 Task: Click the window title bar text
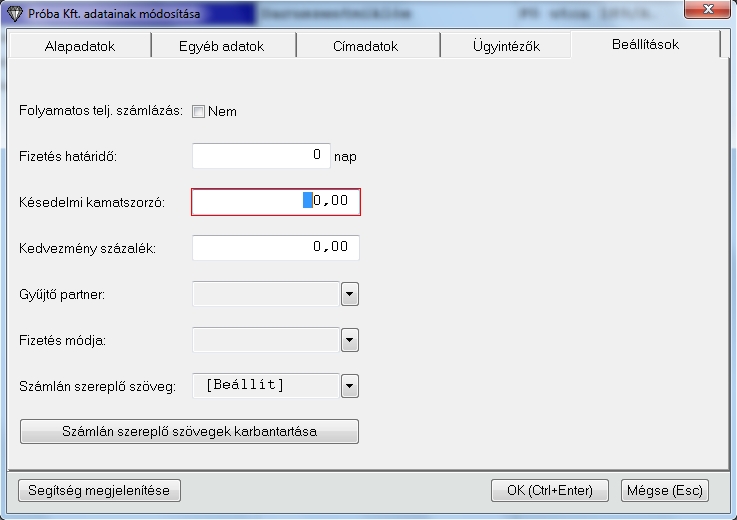pyautogui.click(x=115, y=13)
